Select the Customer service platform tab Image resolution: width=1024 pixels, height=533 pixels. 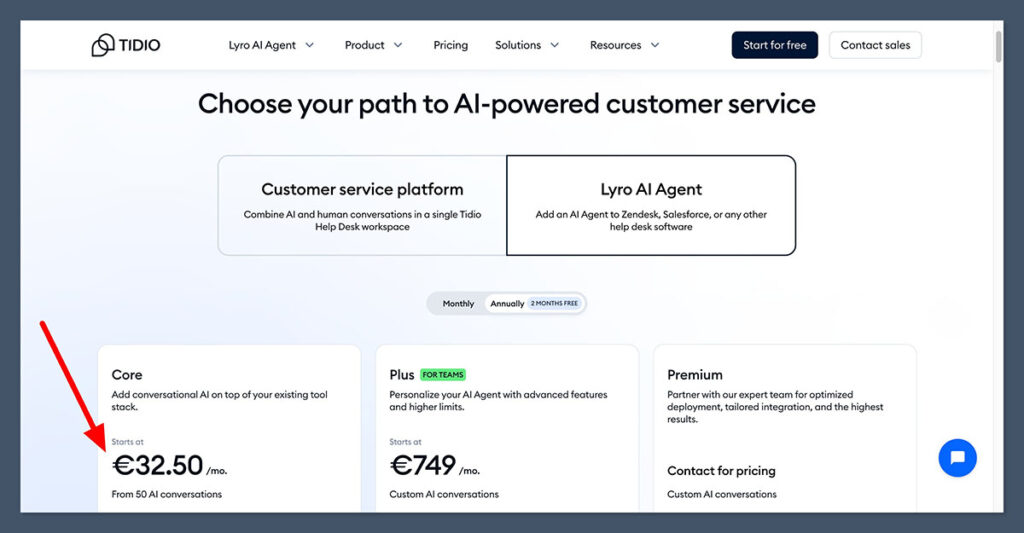coord(362,205)
